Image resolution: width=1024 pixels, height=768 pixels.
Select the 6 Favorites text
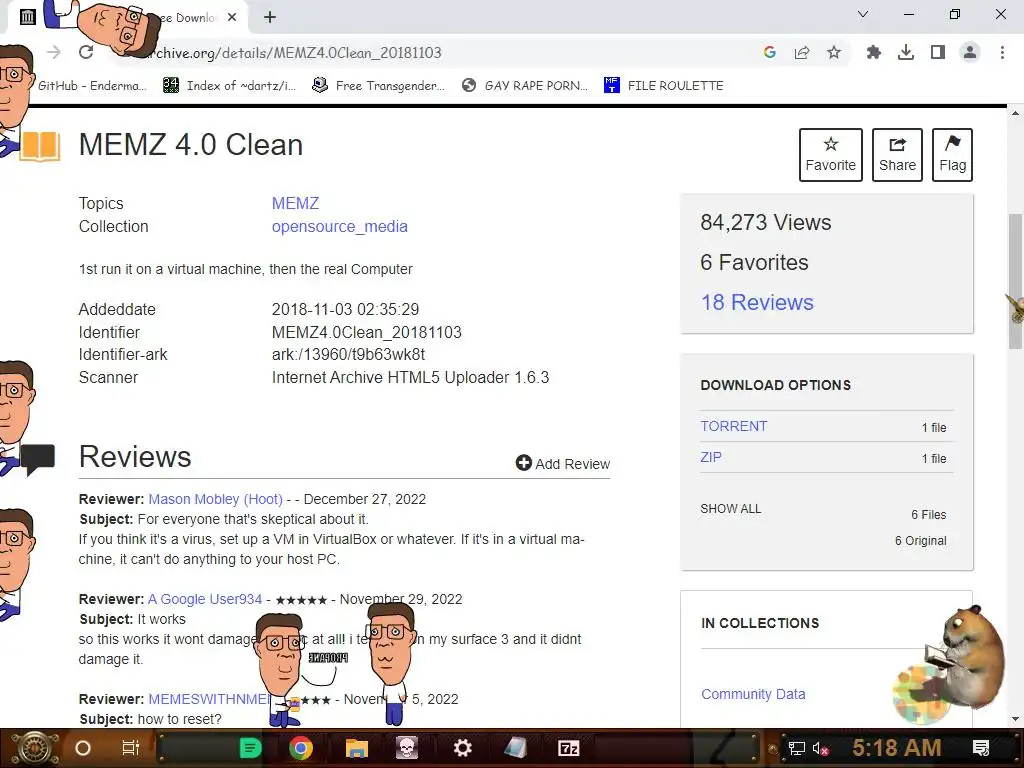754,262
